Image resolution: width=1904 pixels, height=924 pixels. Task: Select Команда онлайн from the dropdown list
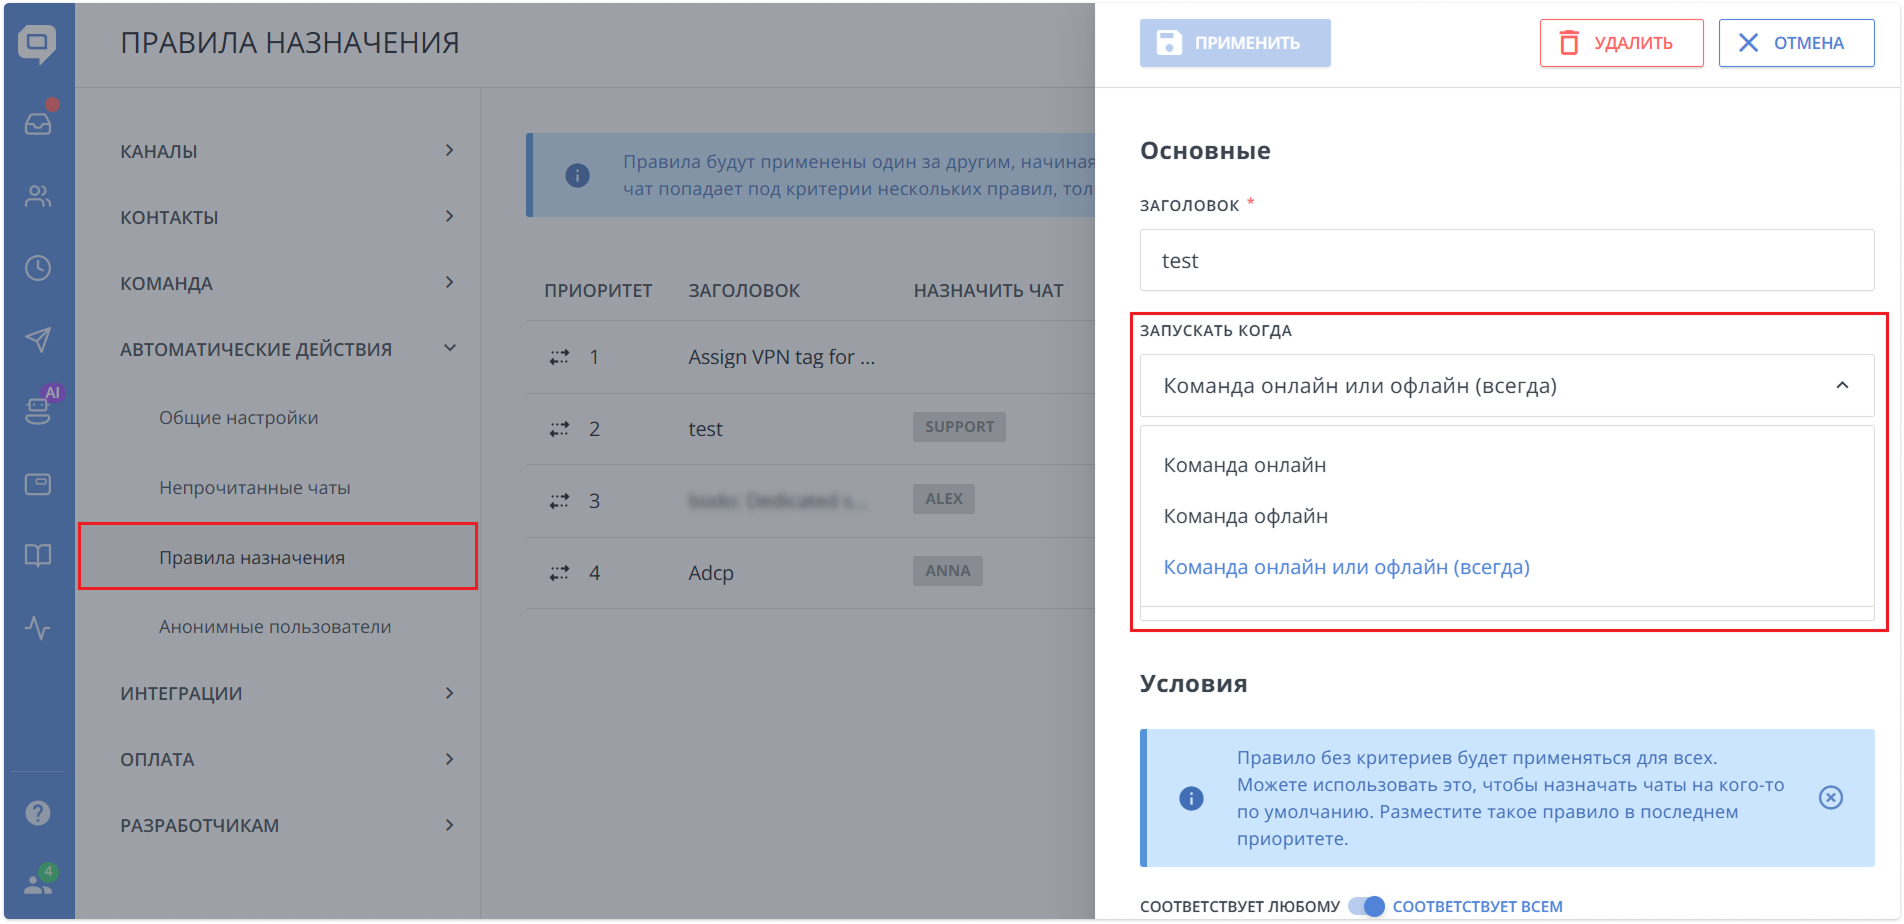point(1245,464)
